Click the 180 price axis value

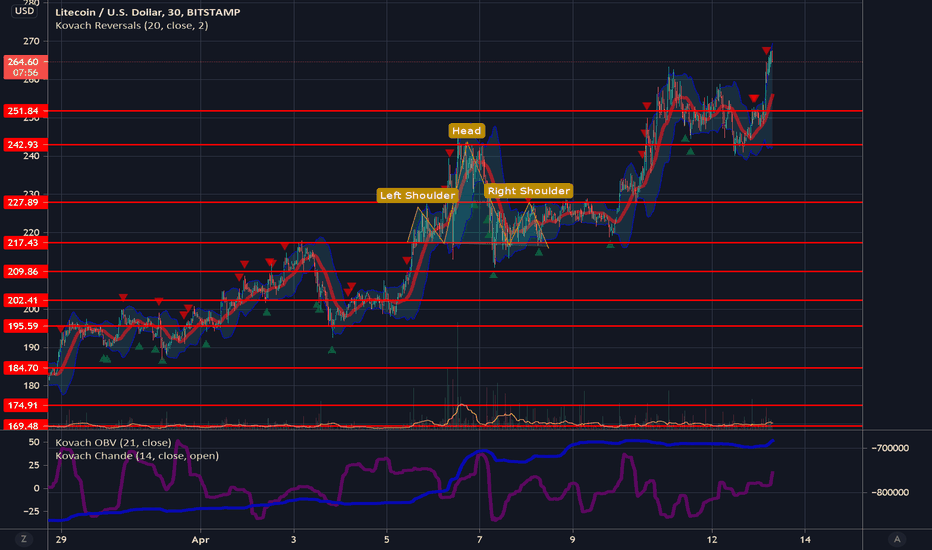click(x=32, y=385)
